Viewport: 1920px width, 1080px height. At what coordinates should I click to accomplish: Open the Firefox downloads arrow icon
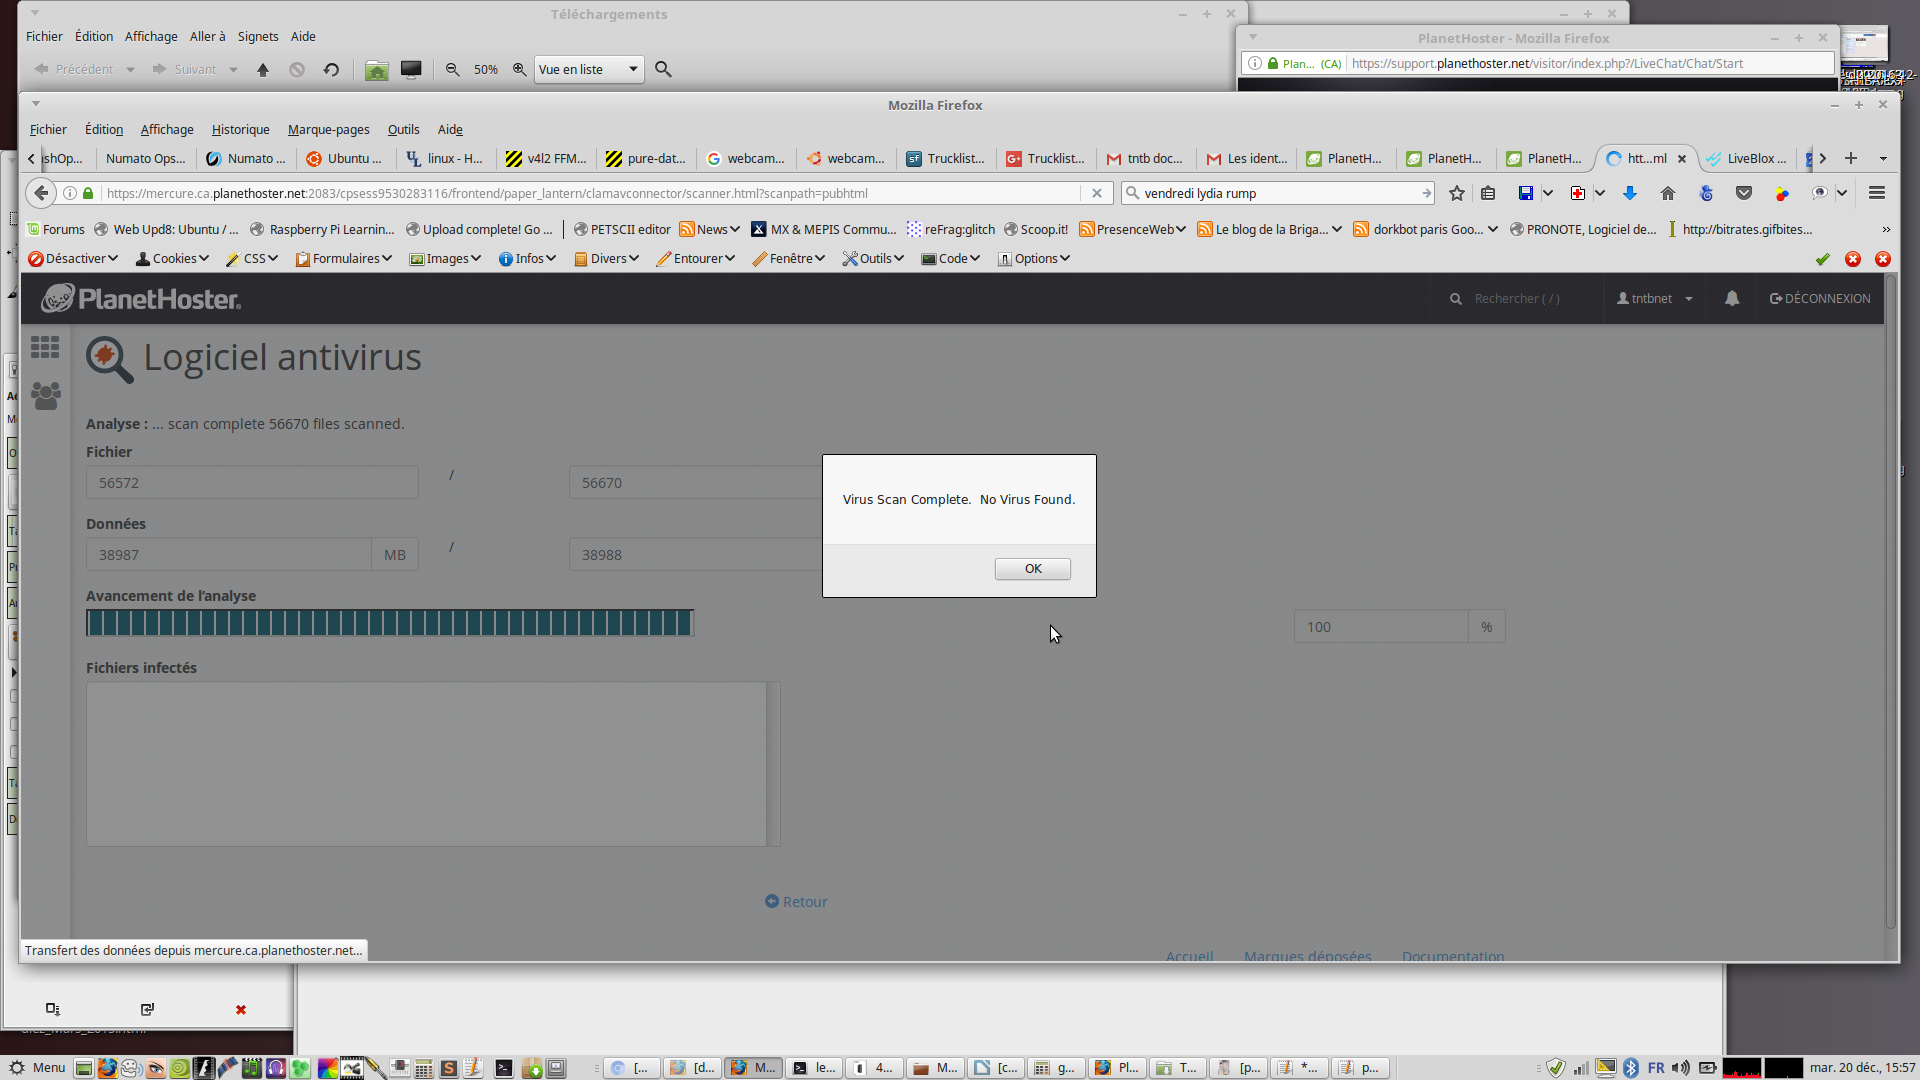[1629, 193]
